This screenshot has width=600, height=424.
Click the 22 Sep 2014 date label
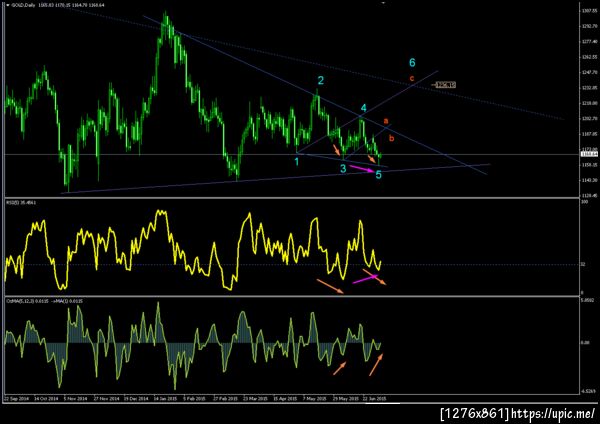(x=16, y=398)
